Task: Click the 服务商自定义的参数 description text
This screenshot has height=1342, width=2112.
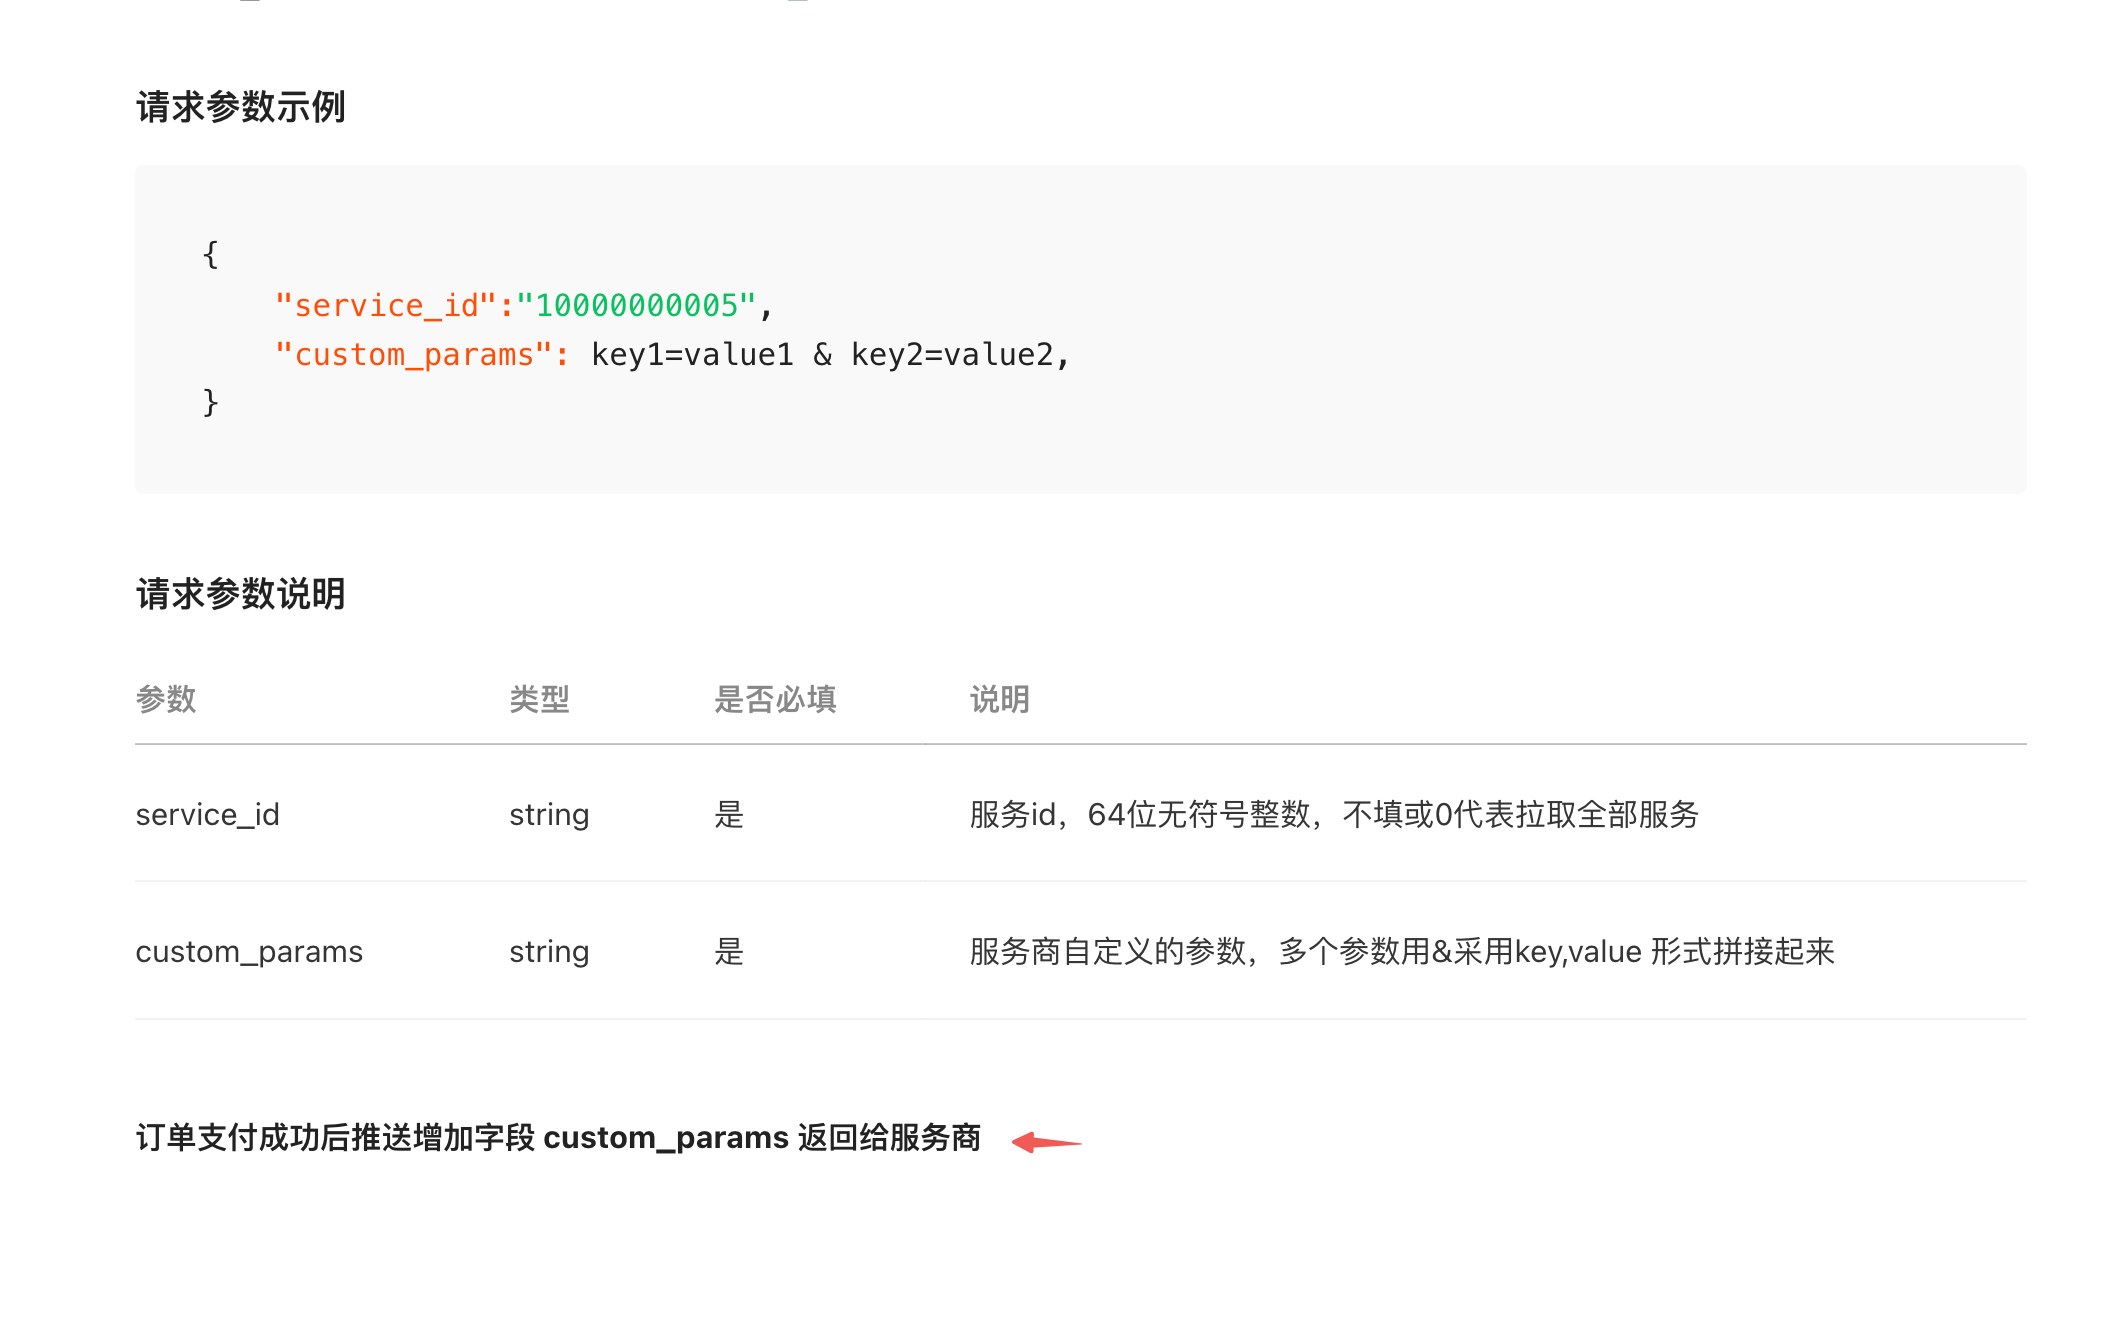Action: 1401,952
